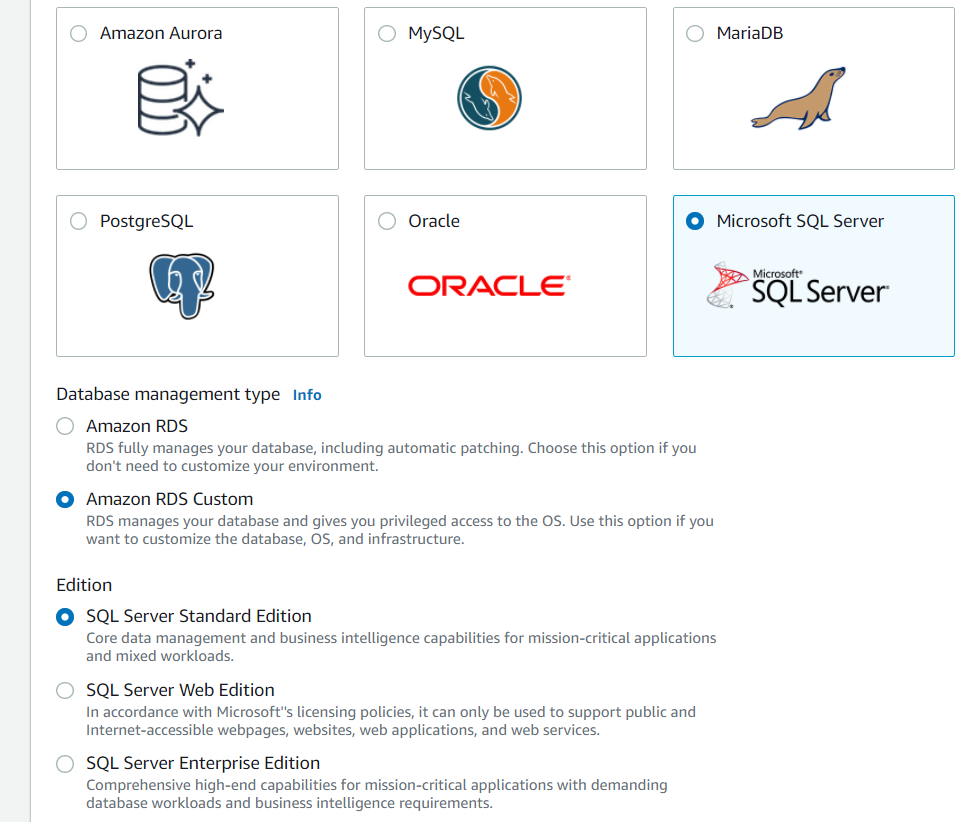Select Amazon RDS management type
Image resolution: width=977 pixels, height=822 pixels.
[x=66, y=426]
